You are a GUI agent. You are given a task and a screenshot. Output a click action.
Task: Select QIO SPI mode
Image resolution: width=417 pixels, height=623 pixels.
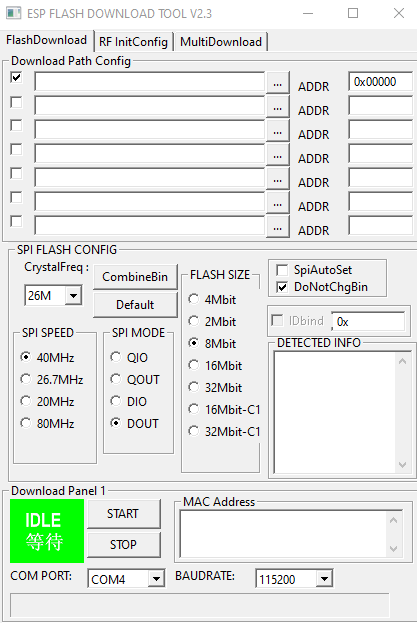tap(116, 357)
